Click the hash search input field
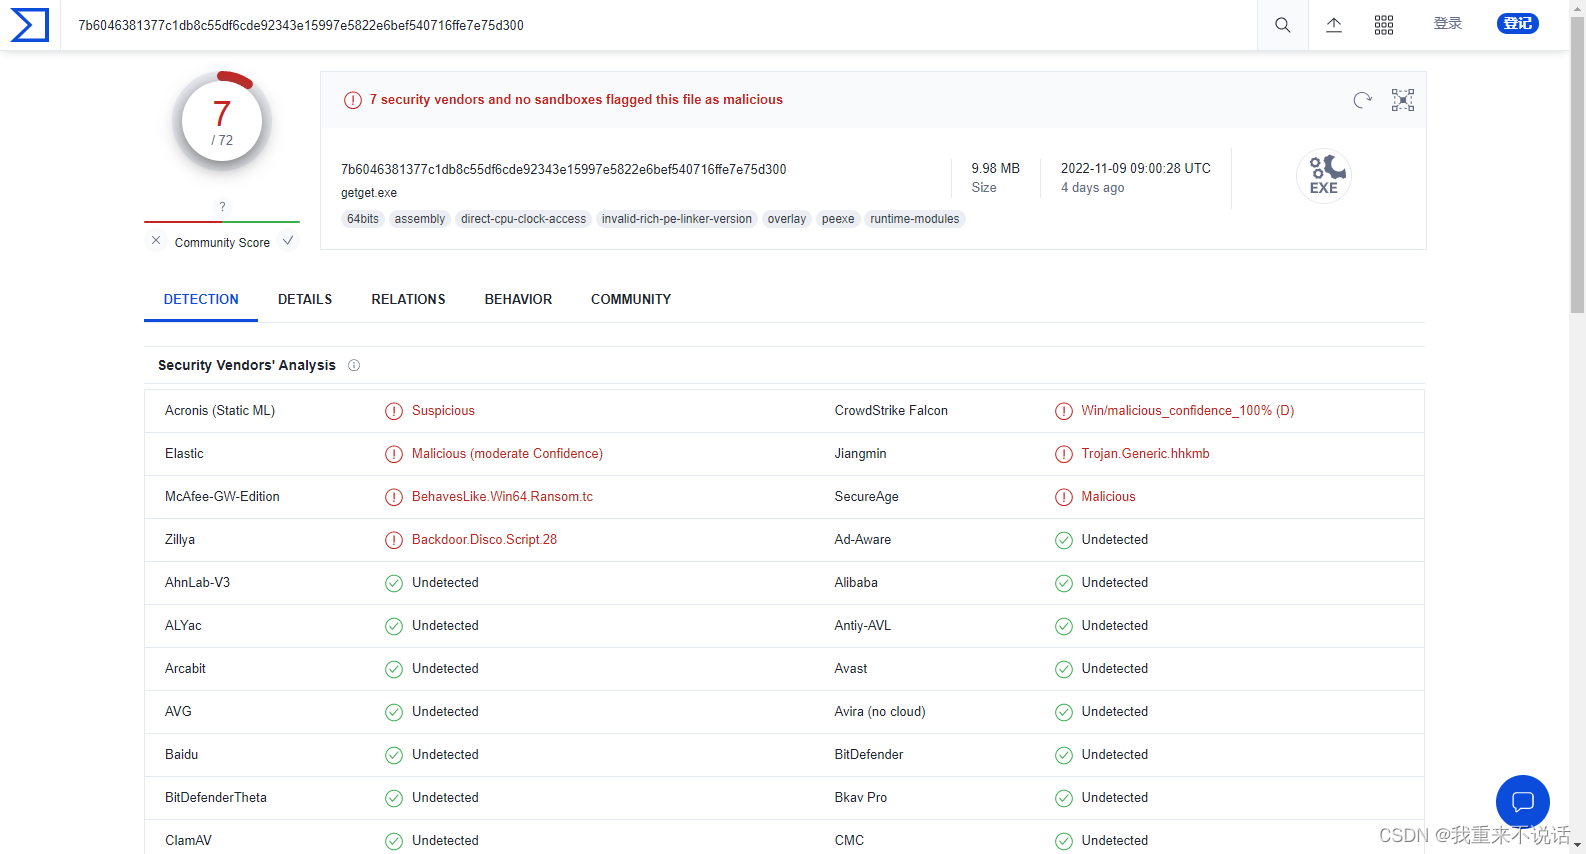Viewport: 1586px width, 854px height. pos(660,25)
